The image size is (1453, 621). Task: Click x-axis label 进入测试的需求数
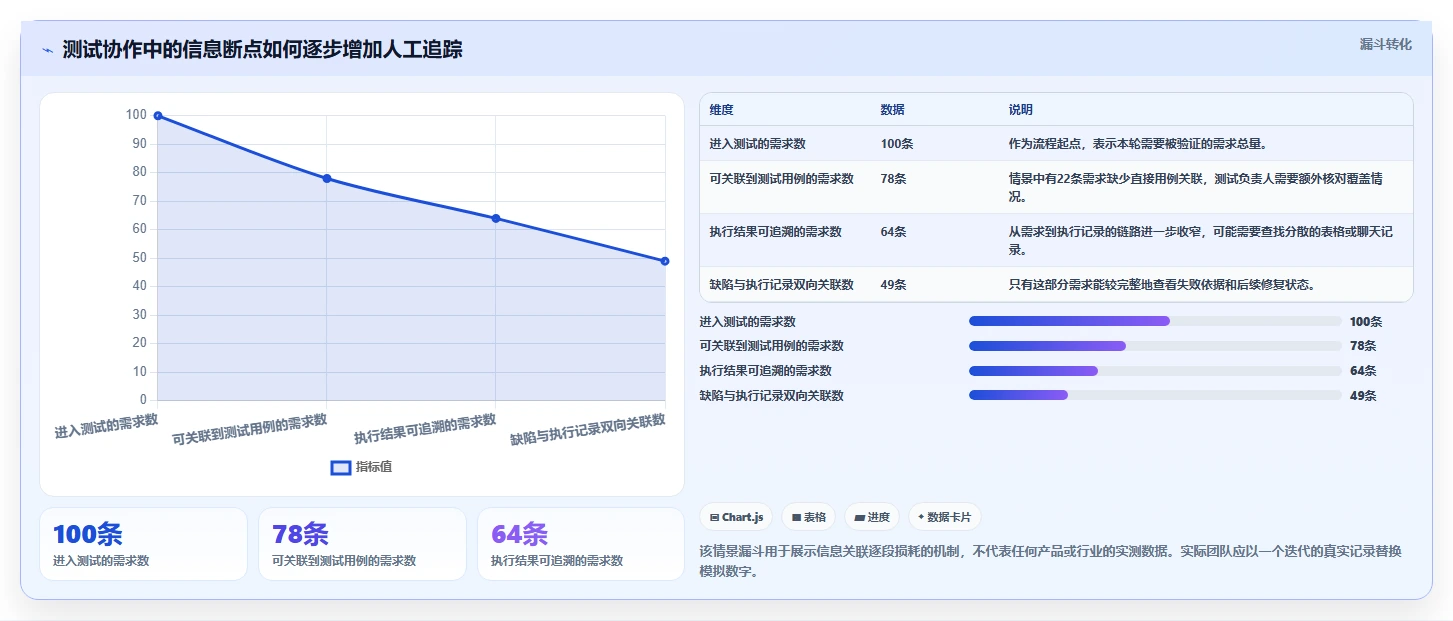click(106, 427)
